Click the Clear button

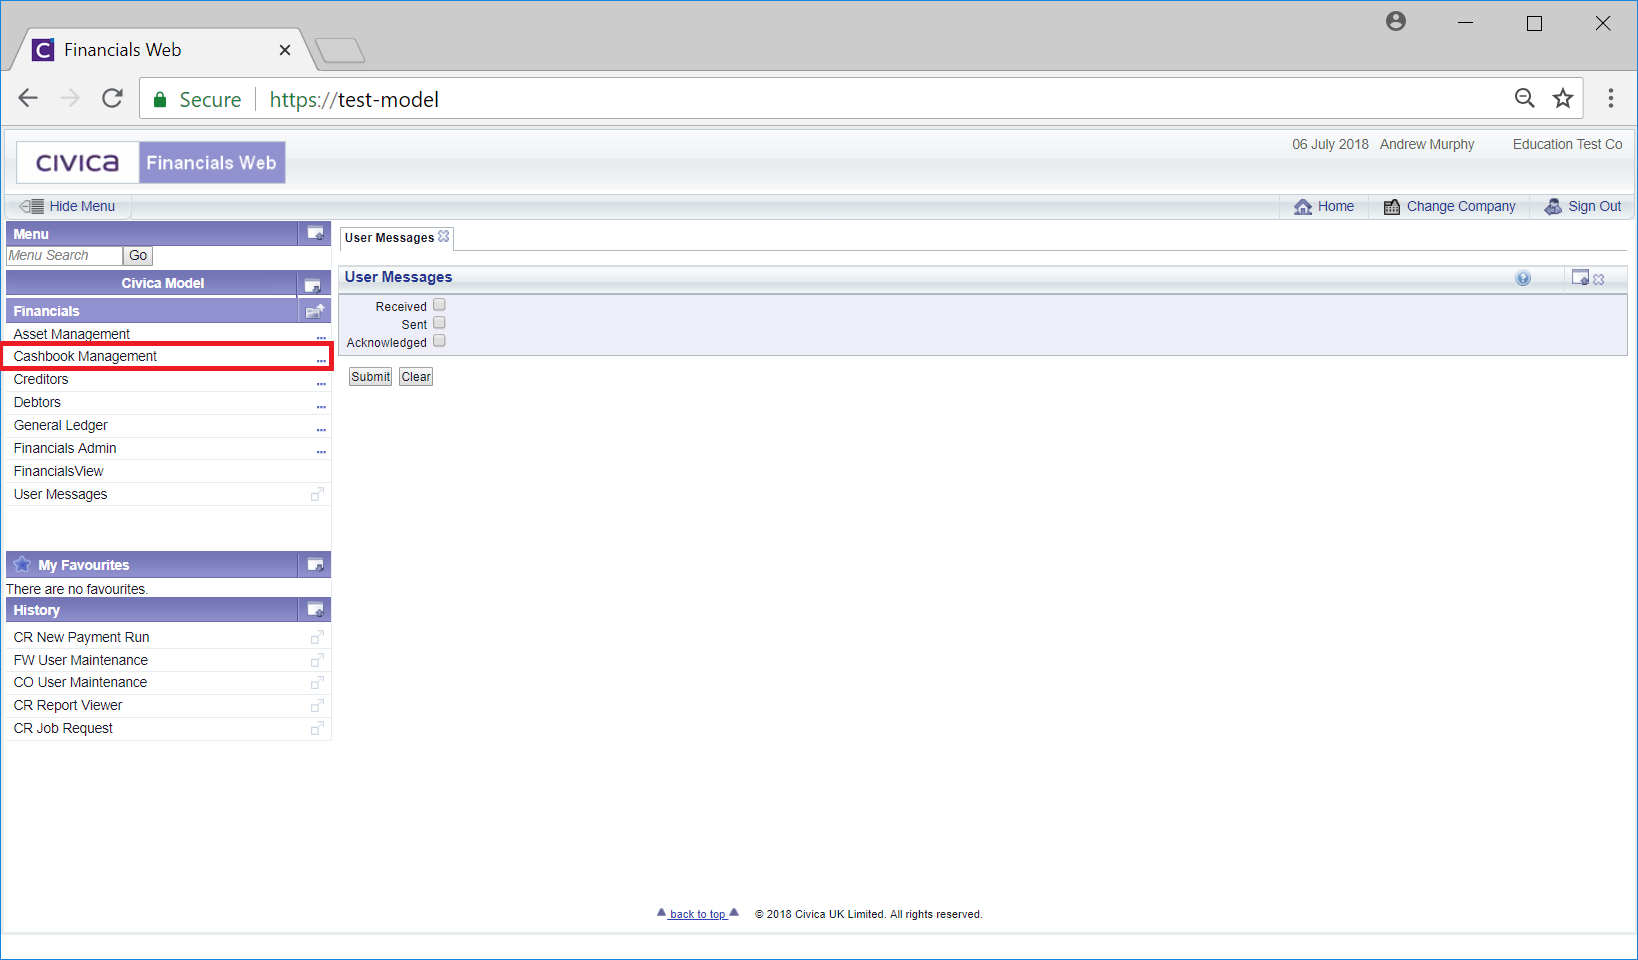(x=416, y=377)
